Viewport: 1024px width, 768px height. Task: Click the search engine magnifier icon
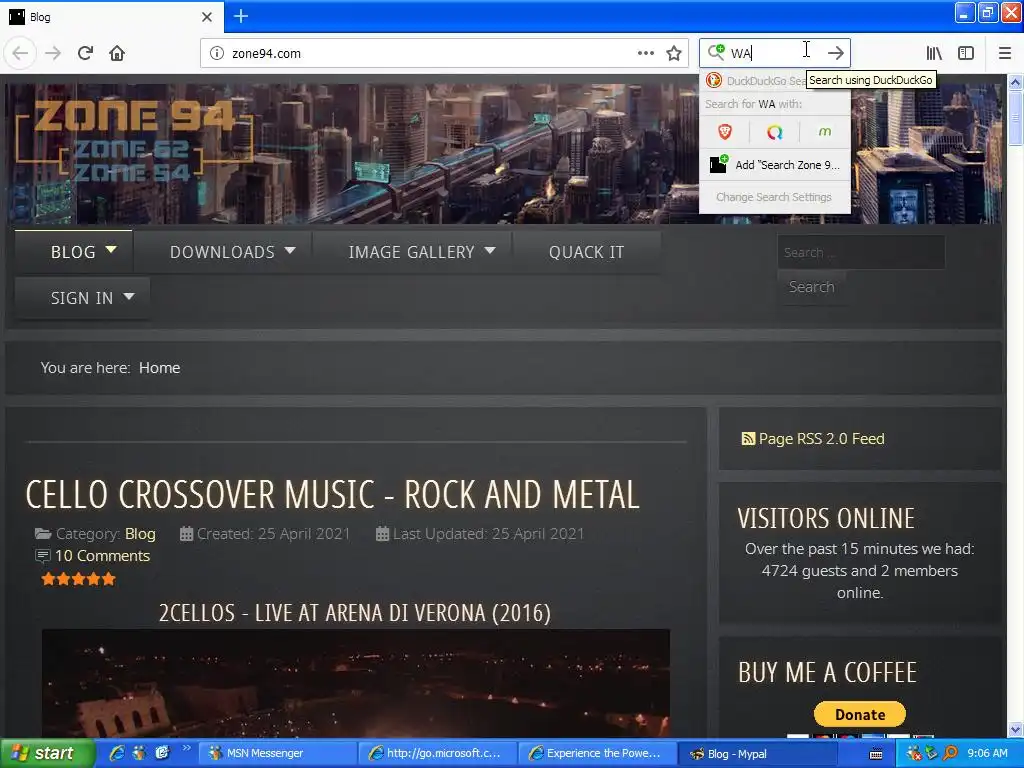(716, 52)
